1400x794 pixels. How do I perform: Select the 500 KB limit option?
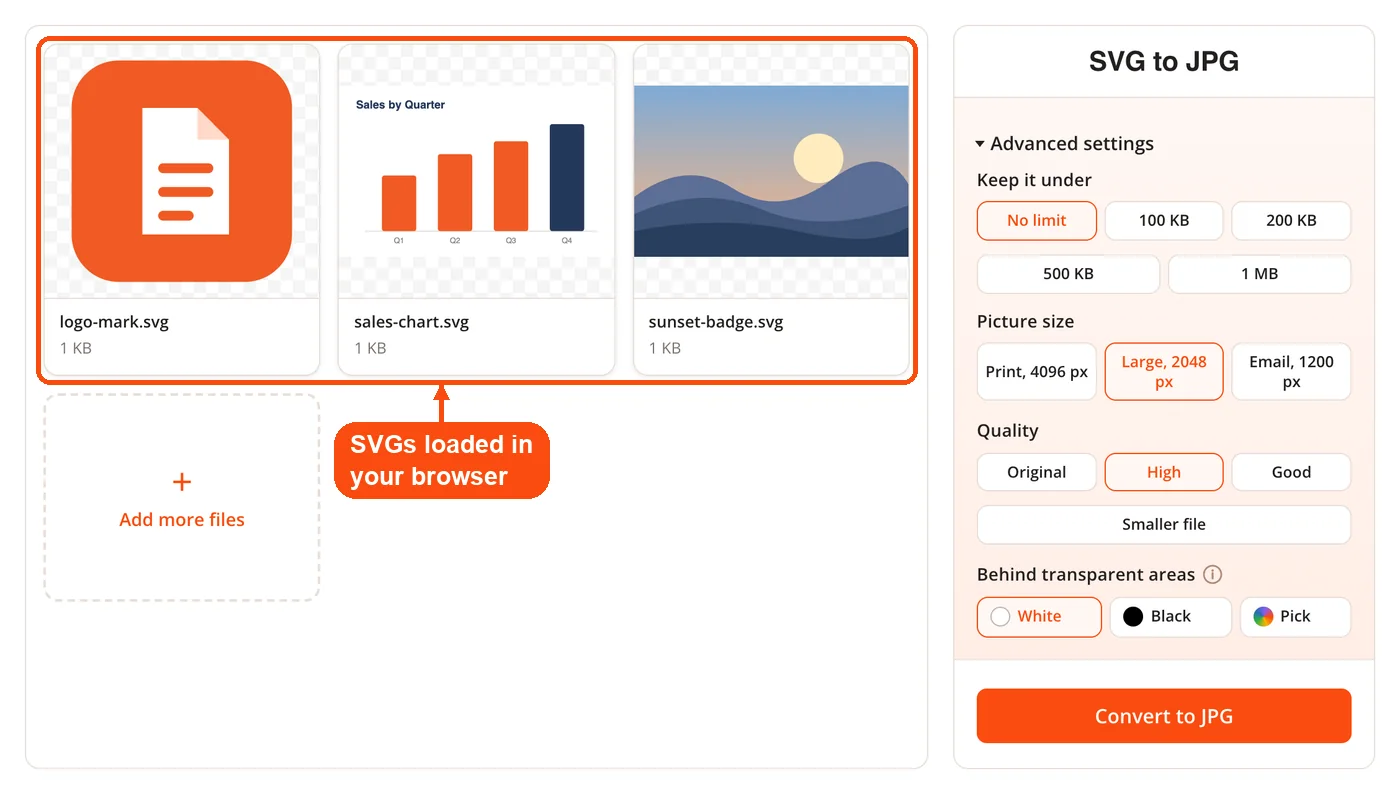click(1068, 274)
